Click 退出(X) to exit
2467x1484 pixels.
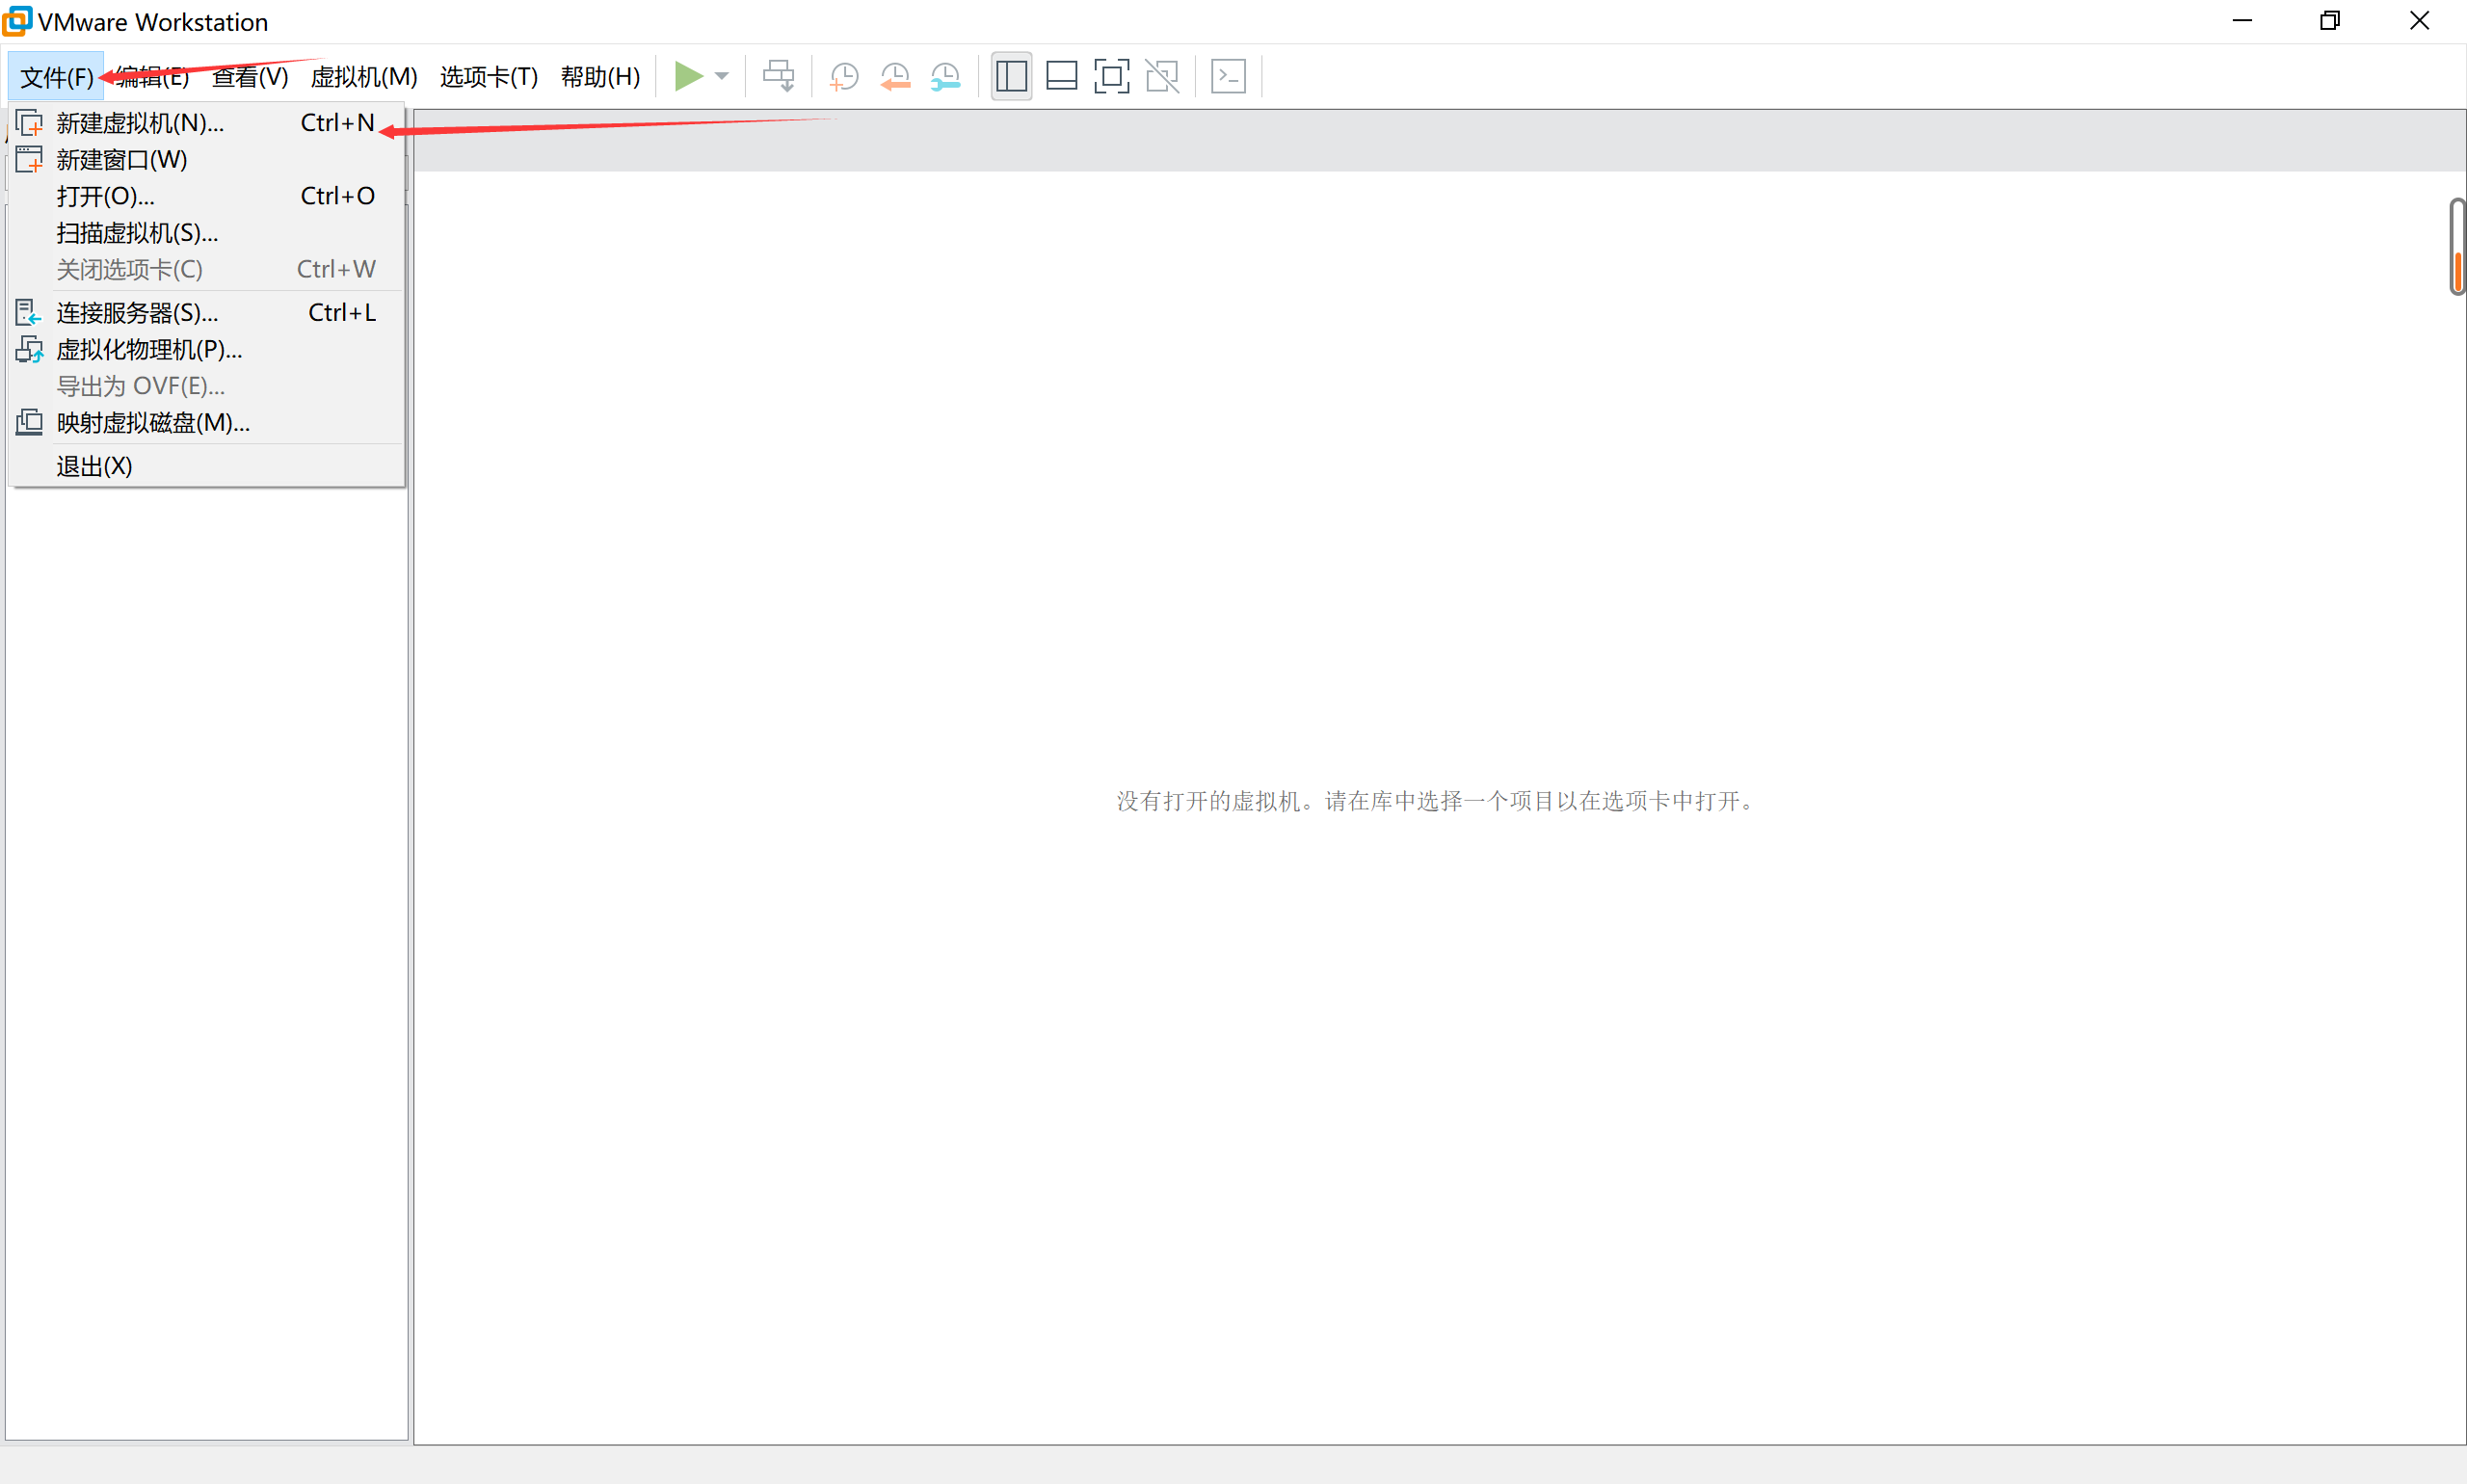207,466
